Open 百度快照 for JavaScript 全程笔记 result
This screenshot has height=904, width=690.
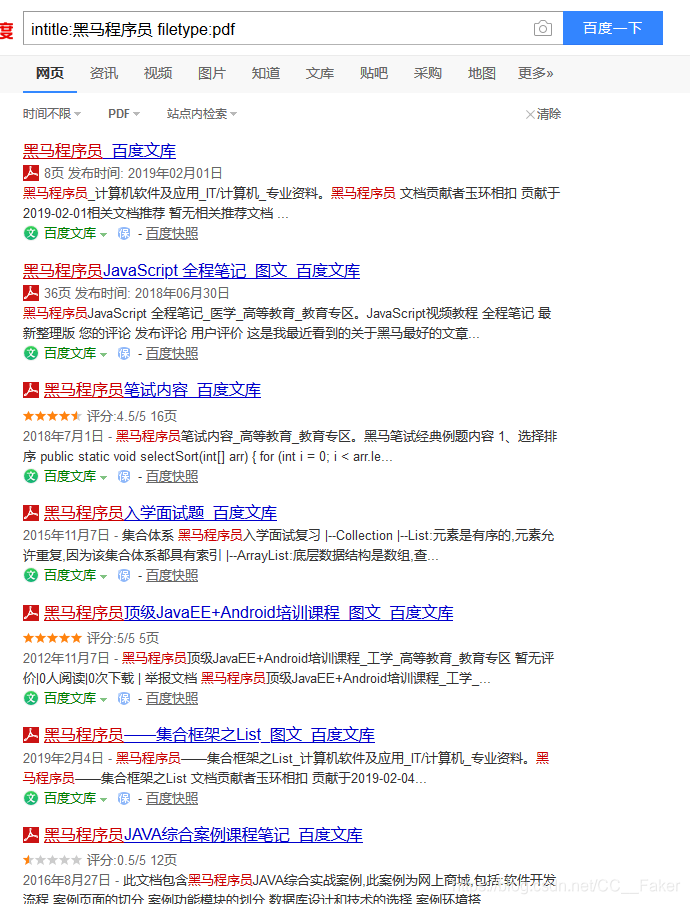[x=172, y=353]
